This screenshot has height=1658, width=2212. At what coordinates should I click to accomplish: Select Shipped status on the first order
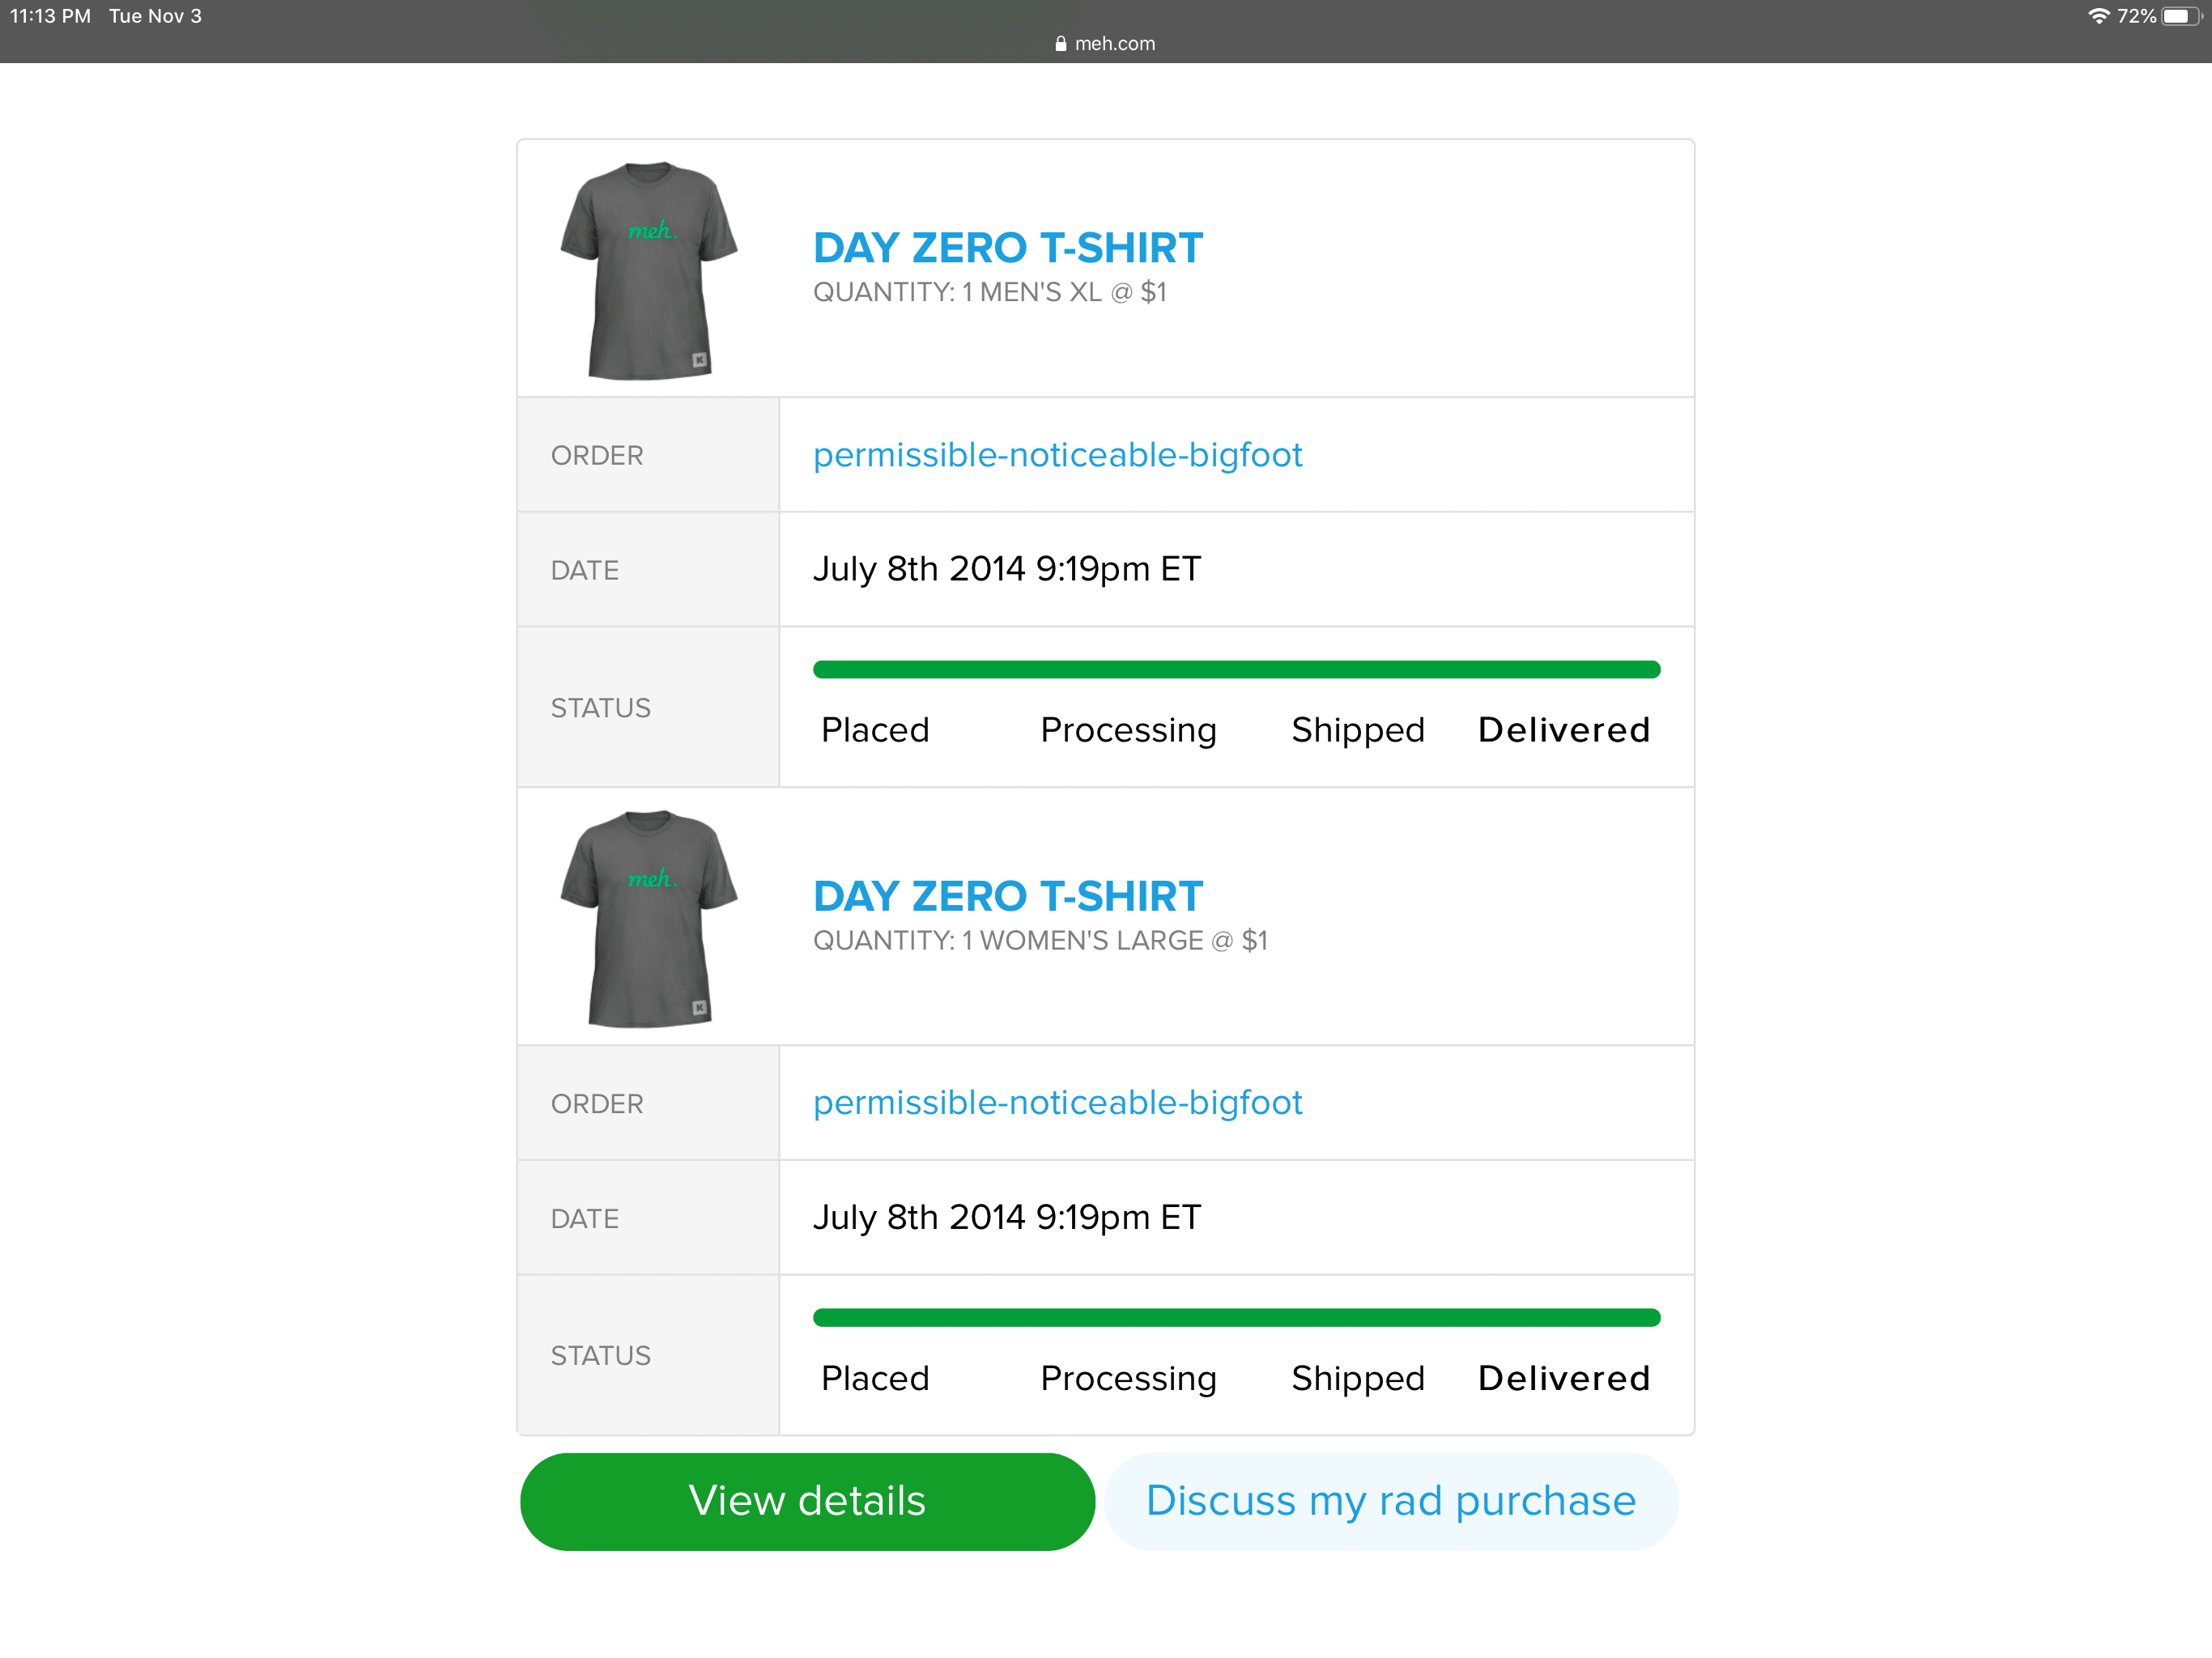pos(1357,730)
